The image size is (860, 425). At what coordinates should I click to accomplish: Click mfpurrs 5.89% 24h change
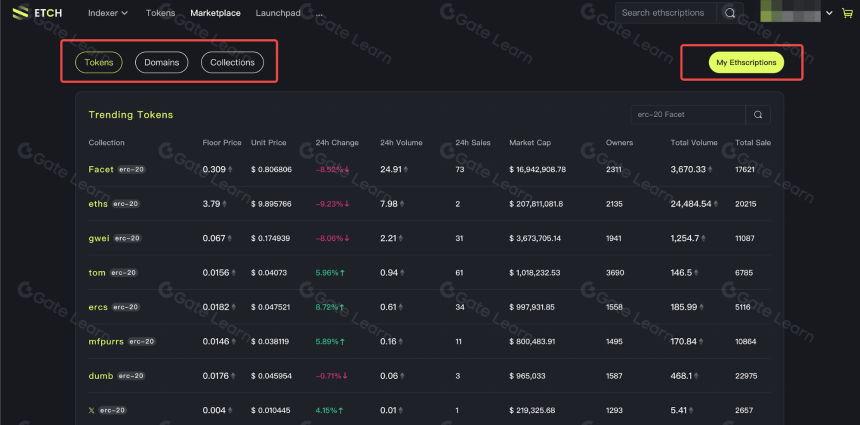point(330,342)
